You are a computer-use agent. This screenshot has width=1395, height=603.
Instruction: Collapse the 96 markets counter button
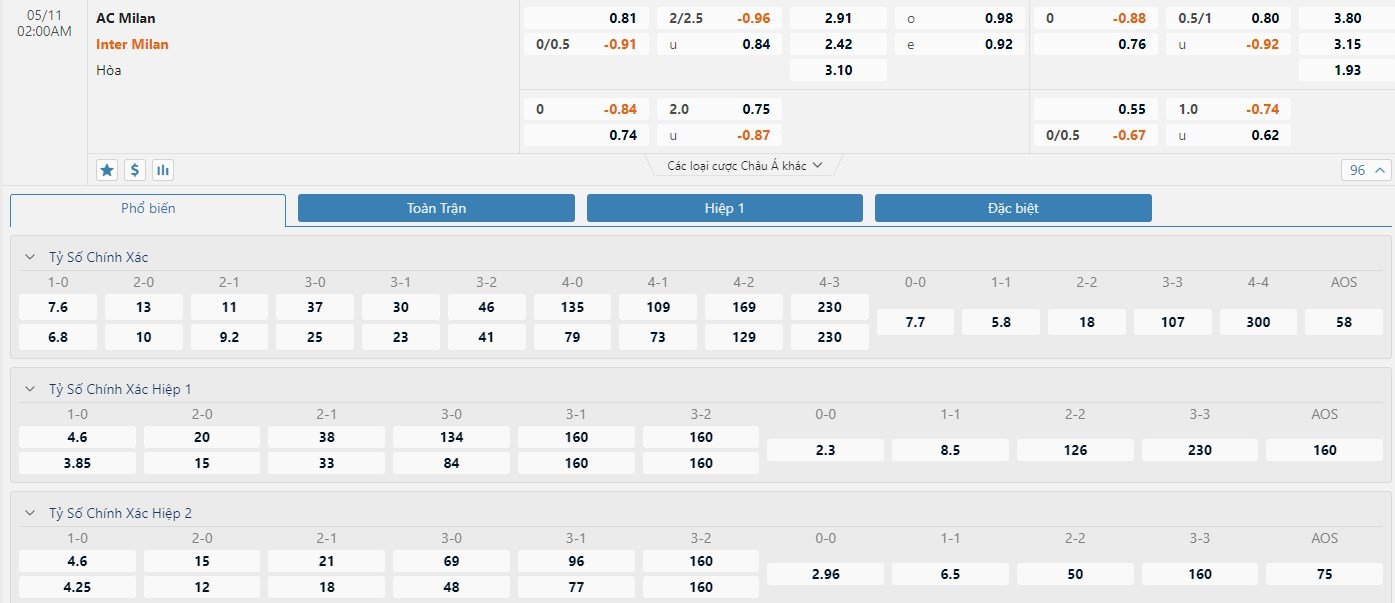(x=1367, y=170)
